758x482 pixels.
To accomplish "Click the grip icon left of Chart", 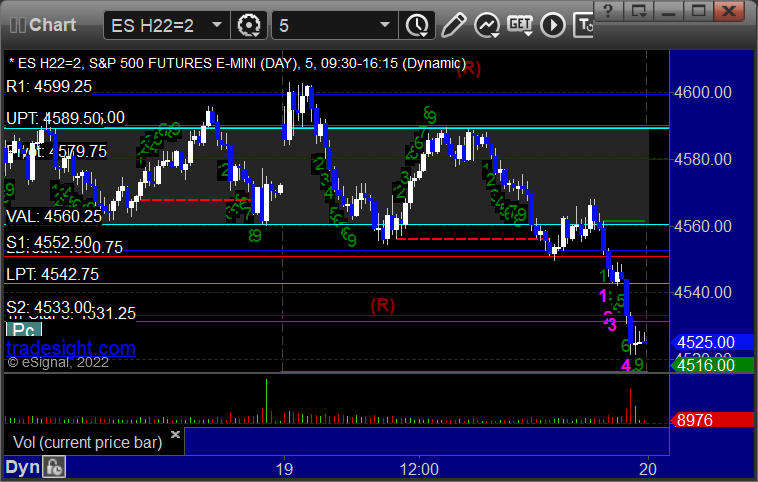I will point(17,25).
